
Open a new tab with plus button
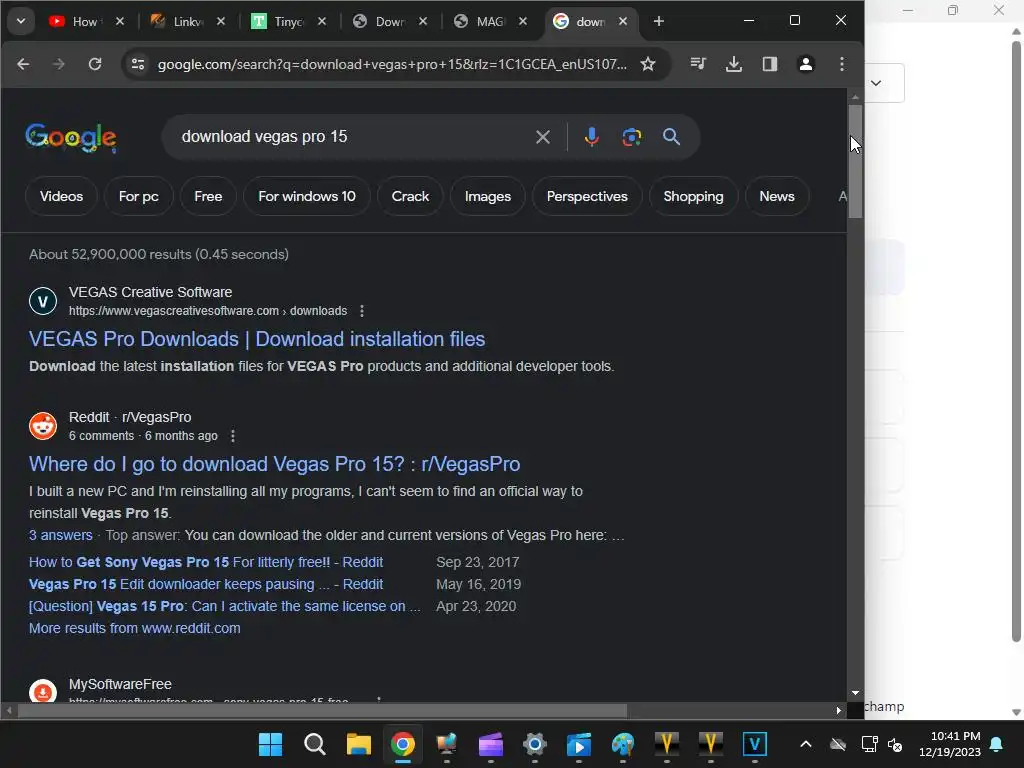[x=658, y=22]
